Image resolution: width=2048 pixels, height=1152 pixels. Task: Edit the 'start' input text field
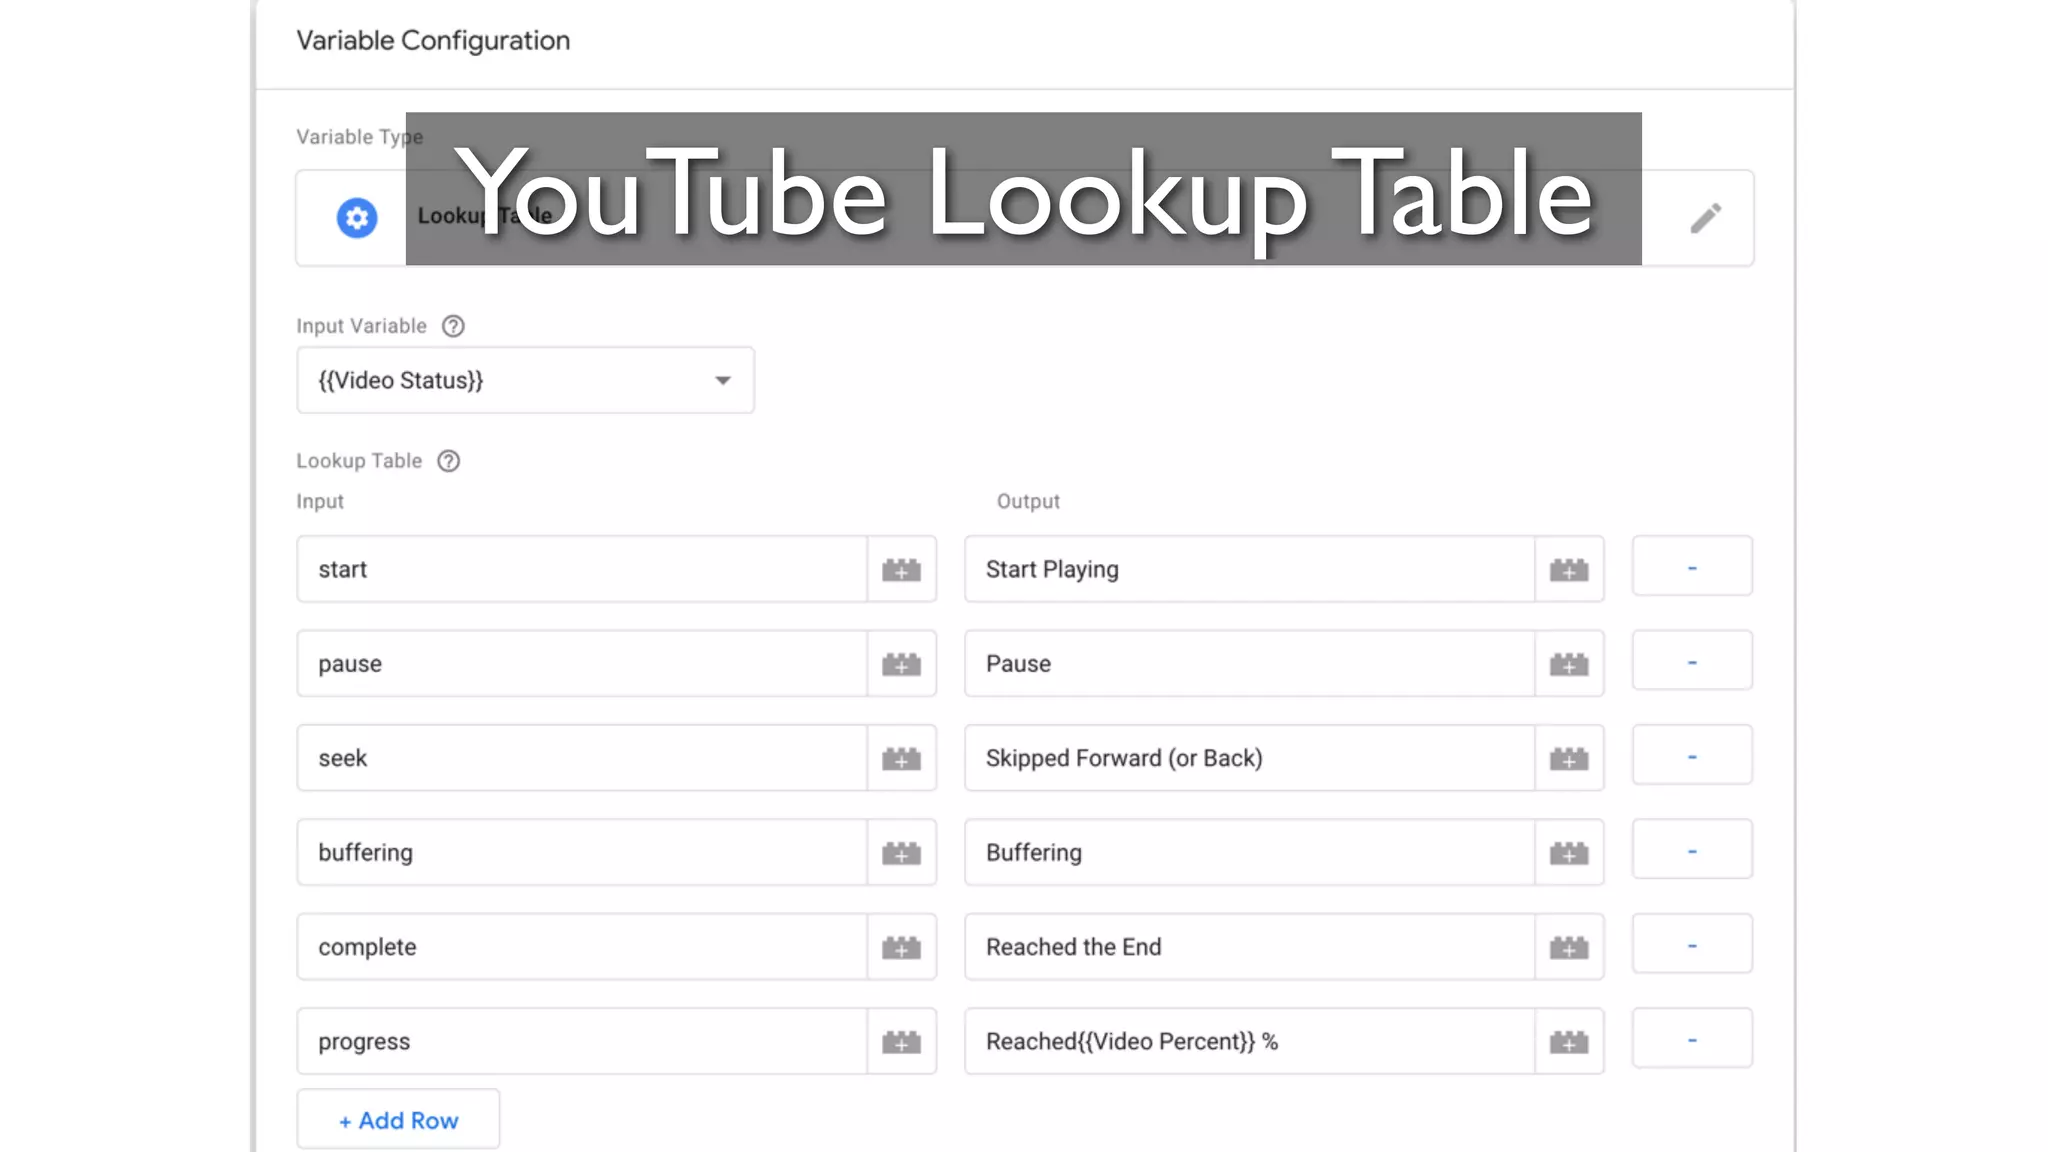(582, 569)
